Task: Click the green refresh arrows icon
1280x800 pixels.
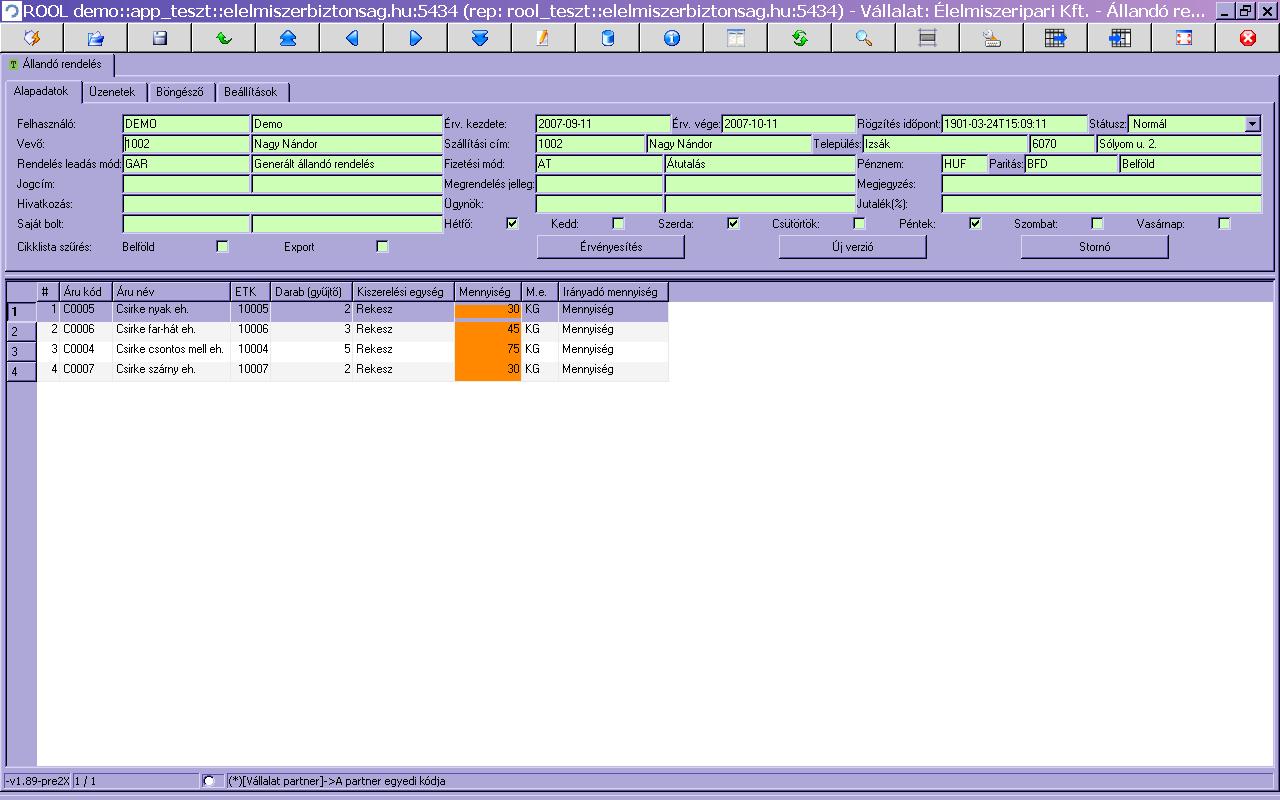Action: [x=799, y=38]
